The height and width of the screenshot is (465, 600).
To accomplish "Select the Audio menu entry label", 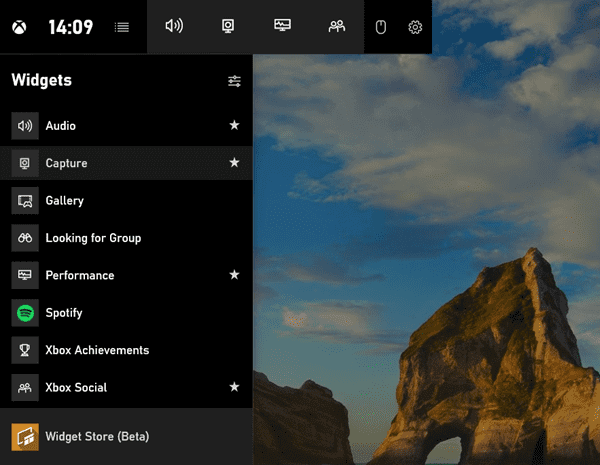I will pos(60,126).
